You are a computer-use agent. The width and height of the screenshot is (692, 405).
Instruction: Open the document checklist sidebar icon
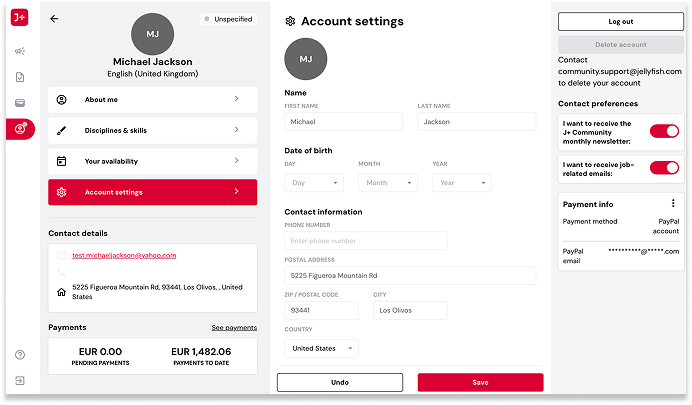[x=20, y=77]
